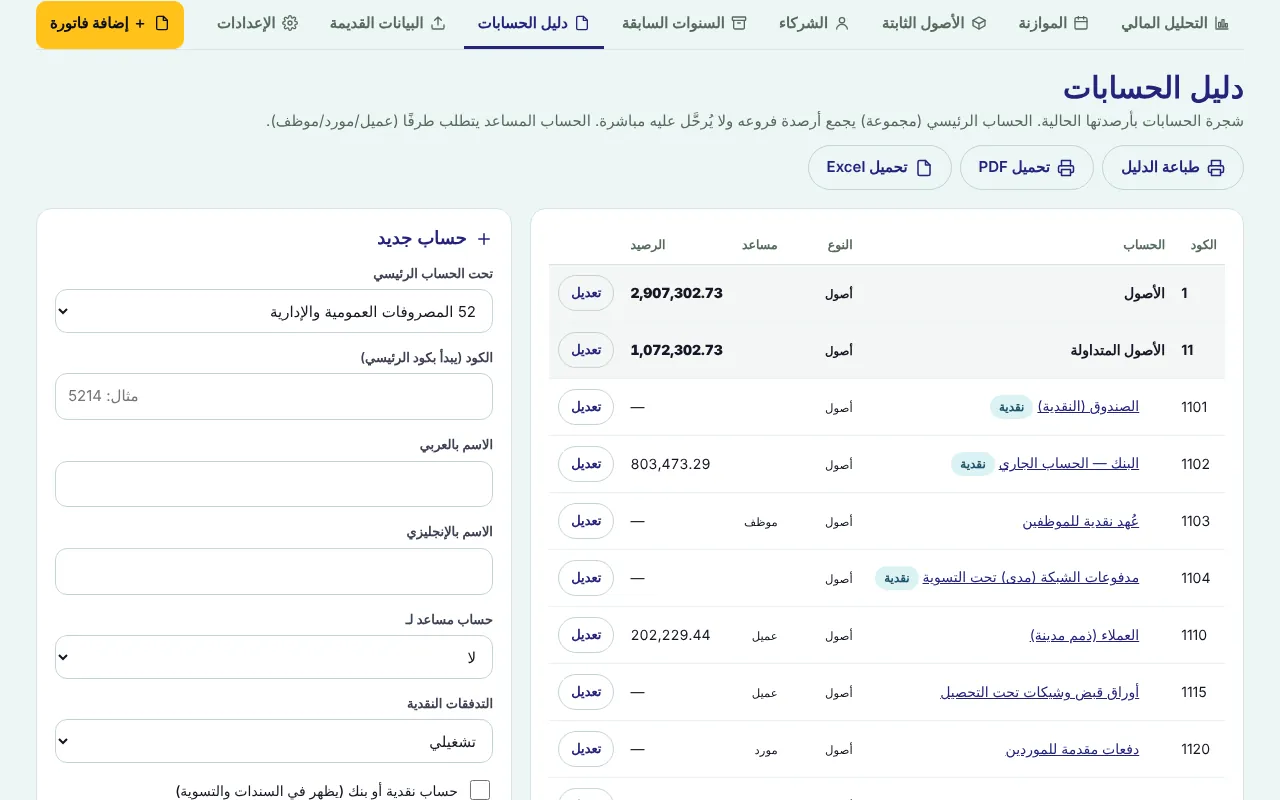This screenshot has height=800, width=1280.
Task: Focus the الاسم بالإنجليزي input field
Action: click(274, 571)
